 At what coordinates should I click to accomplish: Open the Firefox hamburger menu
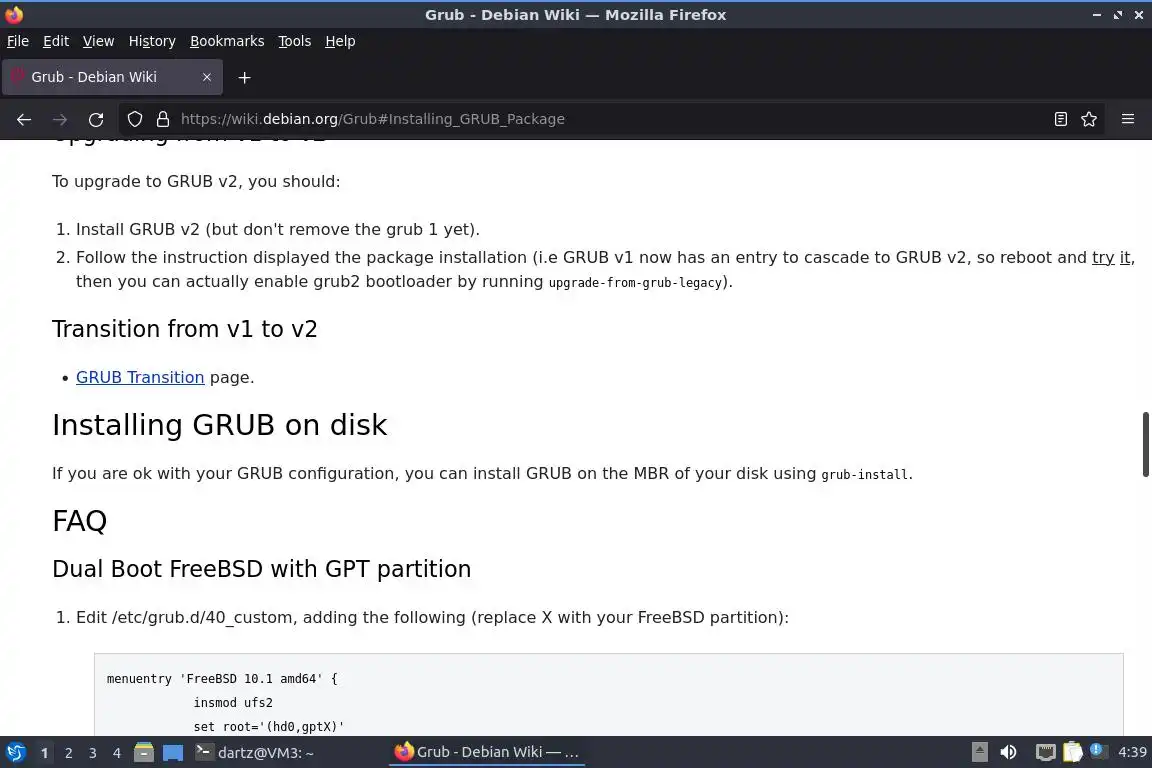pyautogui.click(x=1128, y=119)
